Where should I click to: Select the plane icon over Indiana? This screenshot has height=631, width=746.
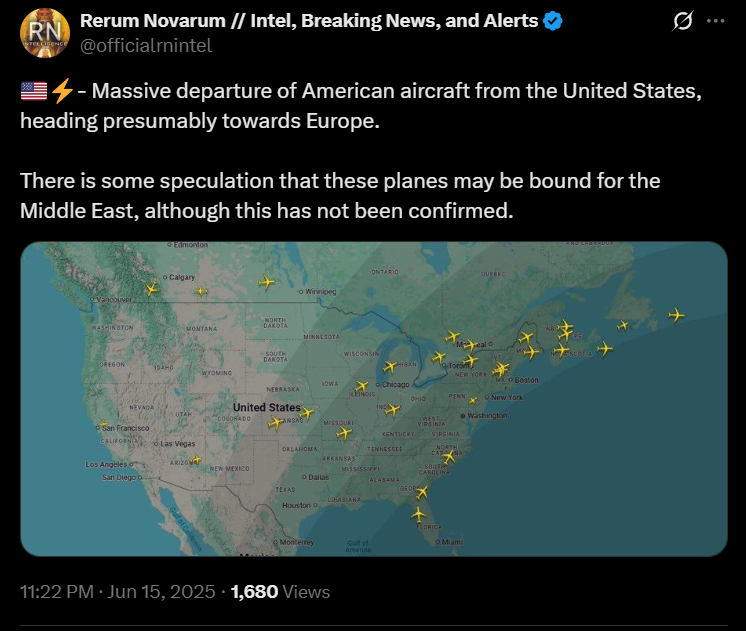click(x=393, y=409)
